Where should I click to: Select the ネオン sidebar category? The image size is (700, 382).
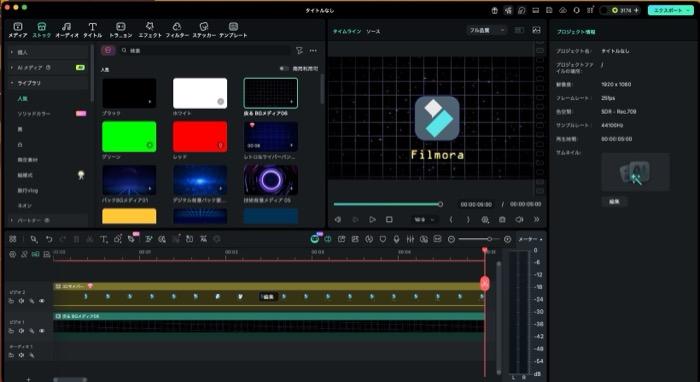coord(24,206)
